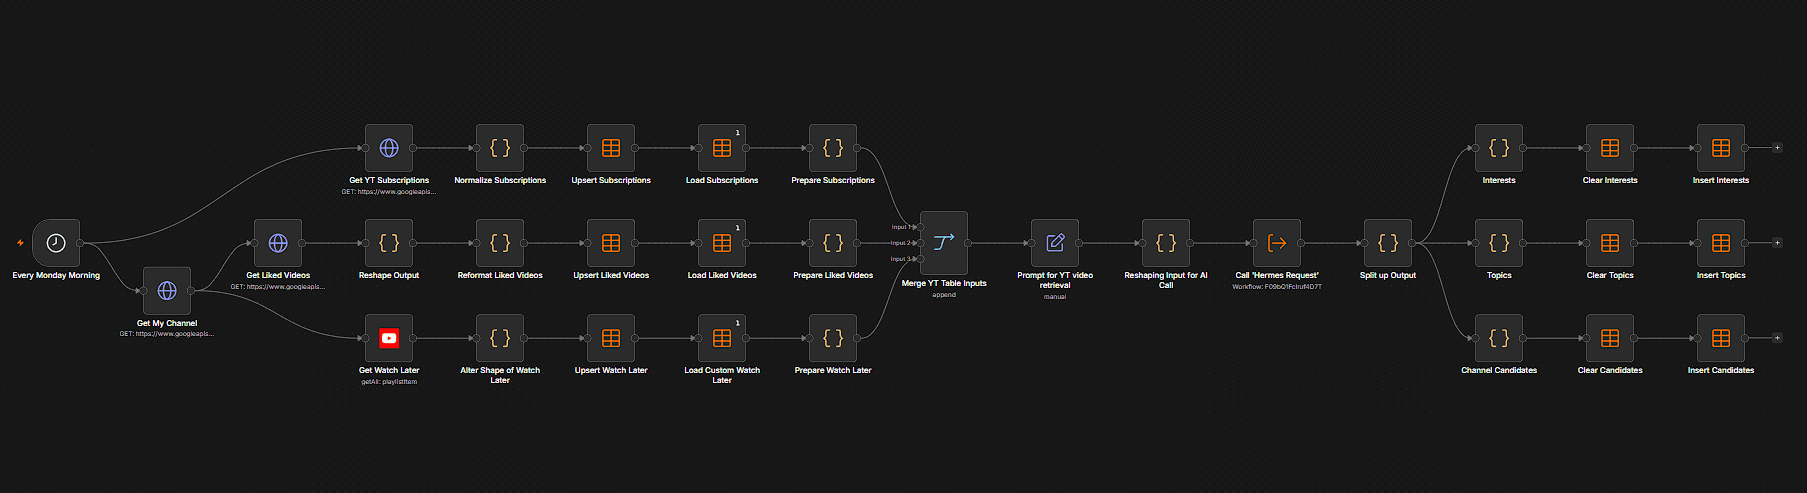Click the Prepare Liked Videos code node

click(x=833, y=243)
